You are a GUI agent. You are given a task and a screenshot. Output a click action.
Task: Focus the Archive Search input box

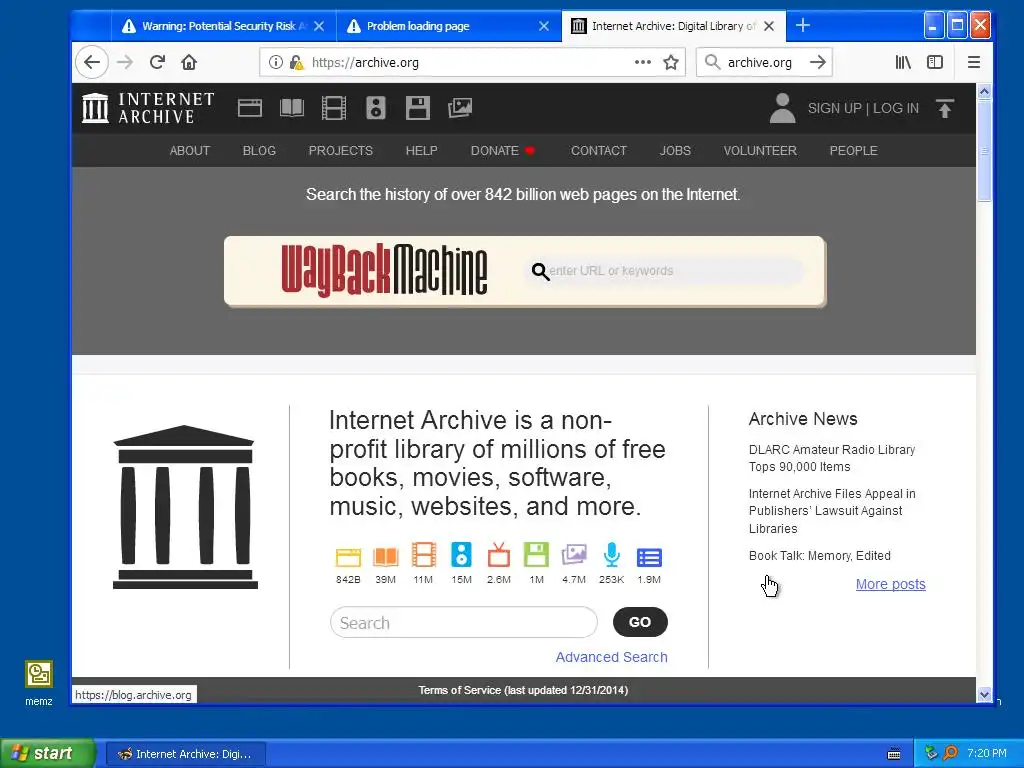[x=464, y=622]
